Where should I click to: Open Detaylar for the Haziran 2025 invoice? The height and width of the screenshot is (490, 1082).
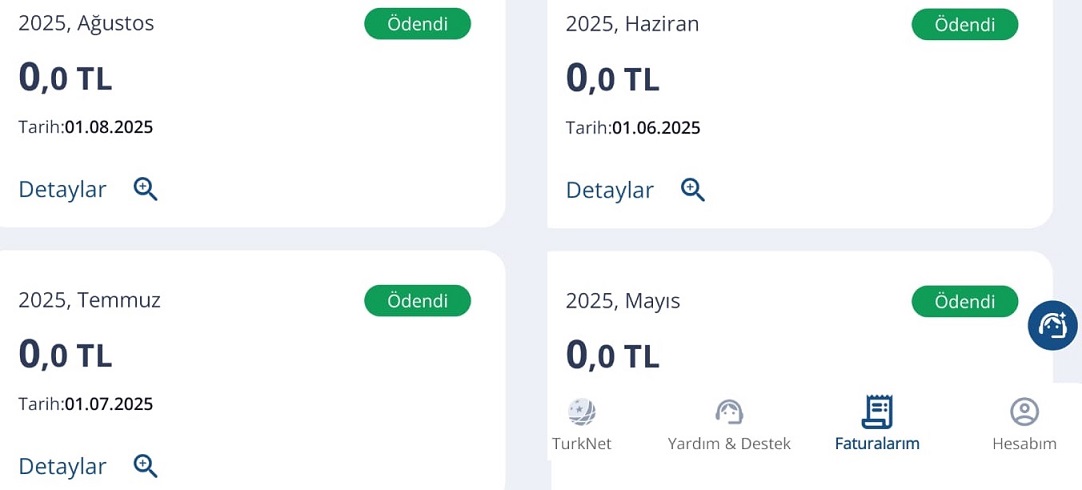[609, 190]
